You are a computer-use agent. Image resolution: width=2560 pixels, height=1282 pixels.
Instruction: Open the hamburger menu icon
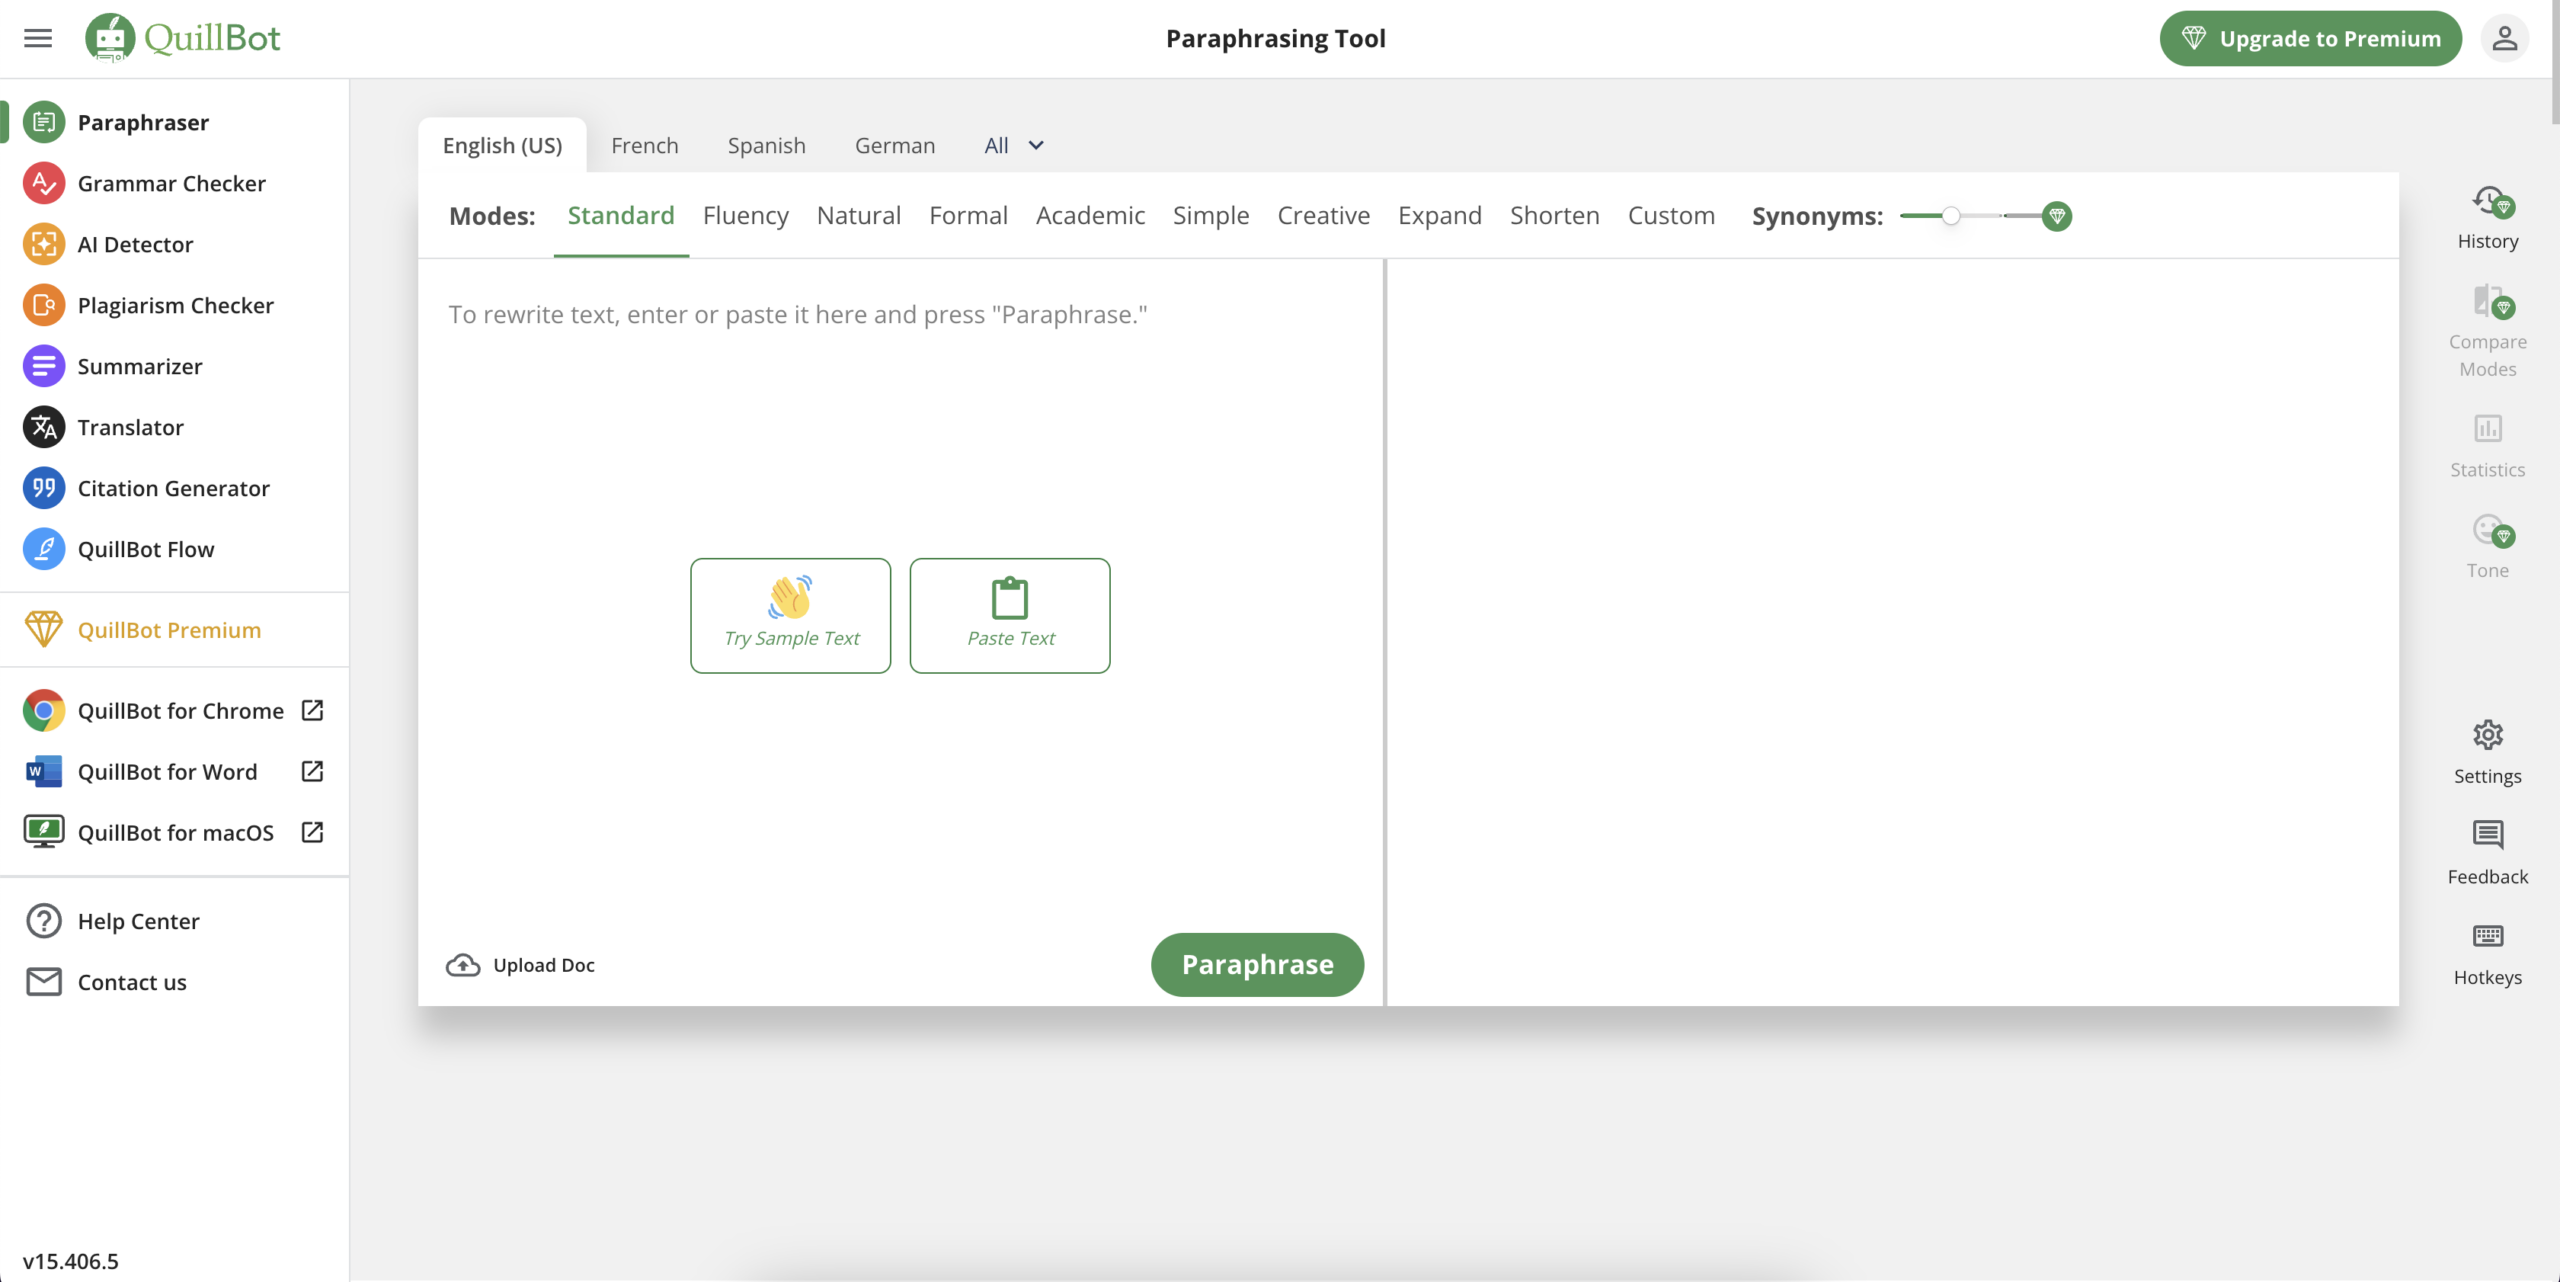(x=38, y=38)
